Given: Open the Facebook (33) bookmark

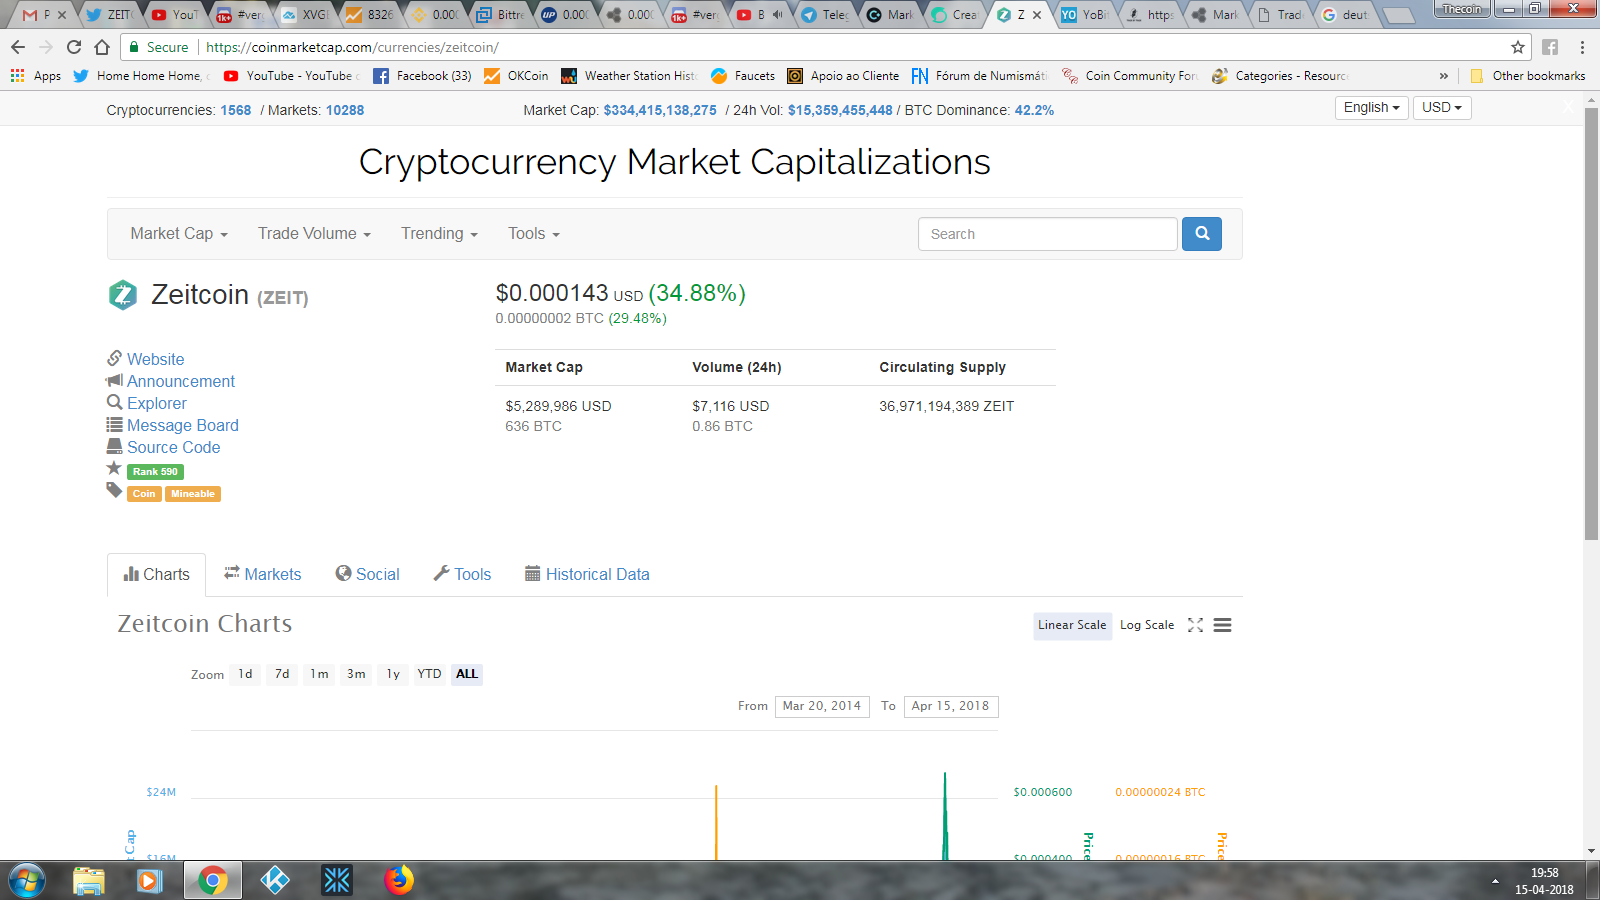Looking at the screenshot, I should pos(422,76).
